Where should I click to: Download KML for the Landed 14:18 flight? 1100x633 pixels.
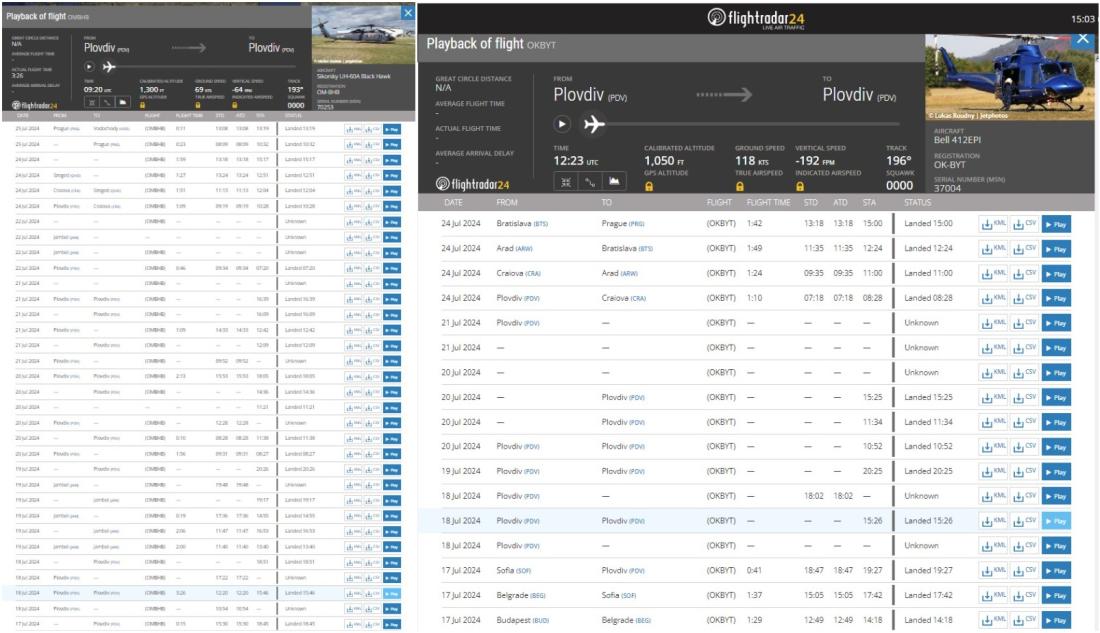click(x=993, y=620)
